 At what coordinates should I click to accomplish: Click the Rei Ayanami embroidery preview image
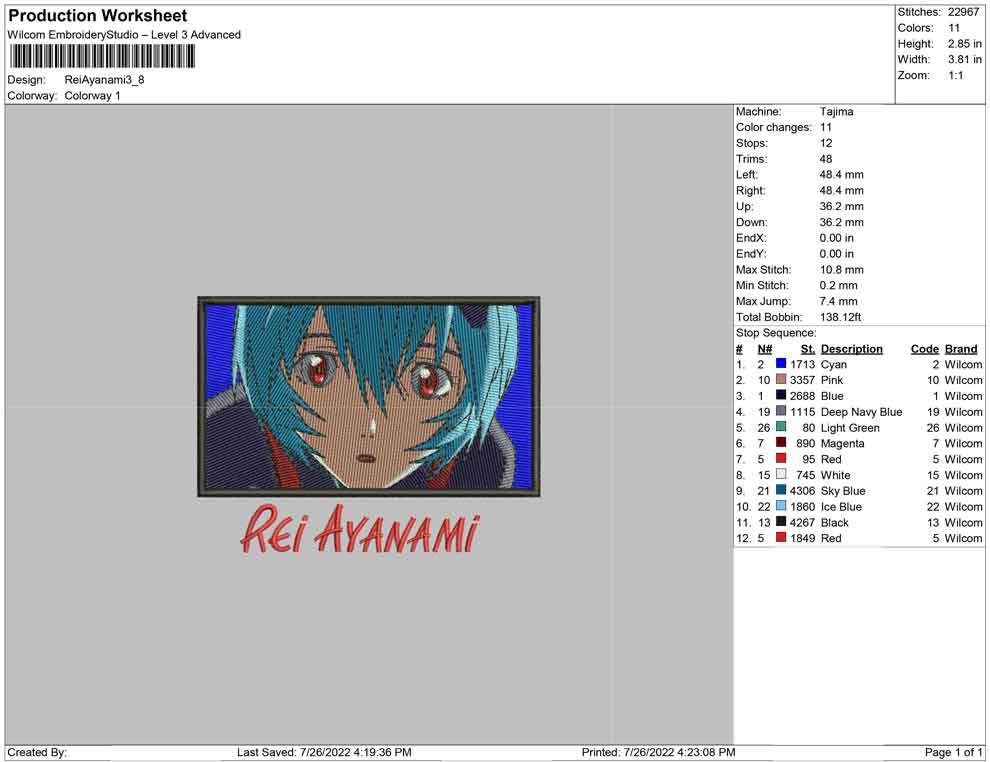pyautogui.click(x=368, y=396)
